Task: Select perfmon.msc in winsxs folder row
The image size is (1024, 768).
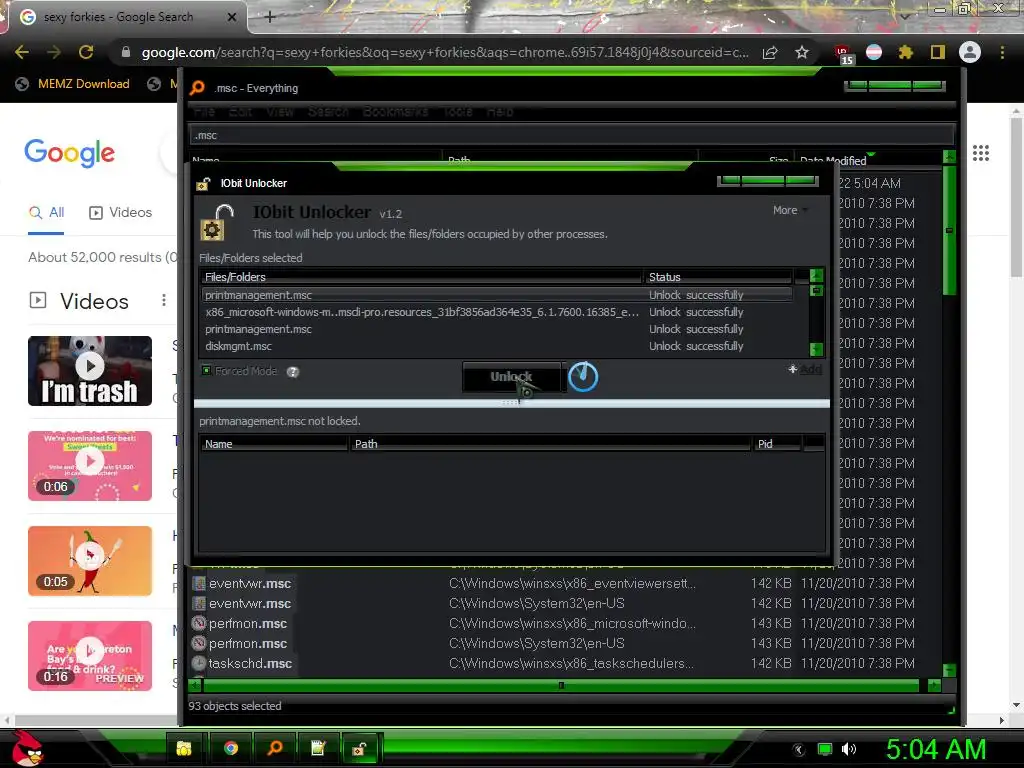Action: pos(565,623)
